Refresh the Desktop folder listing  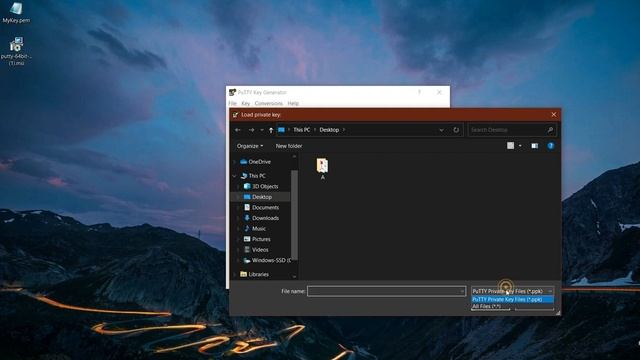coord(456,130)
